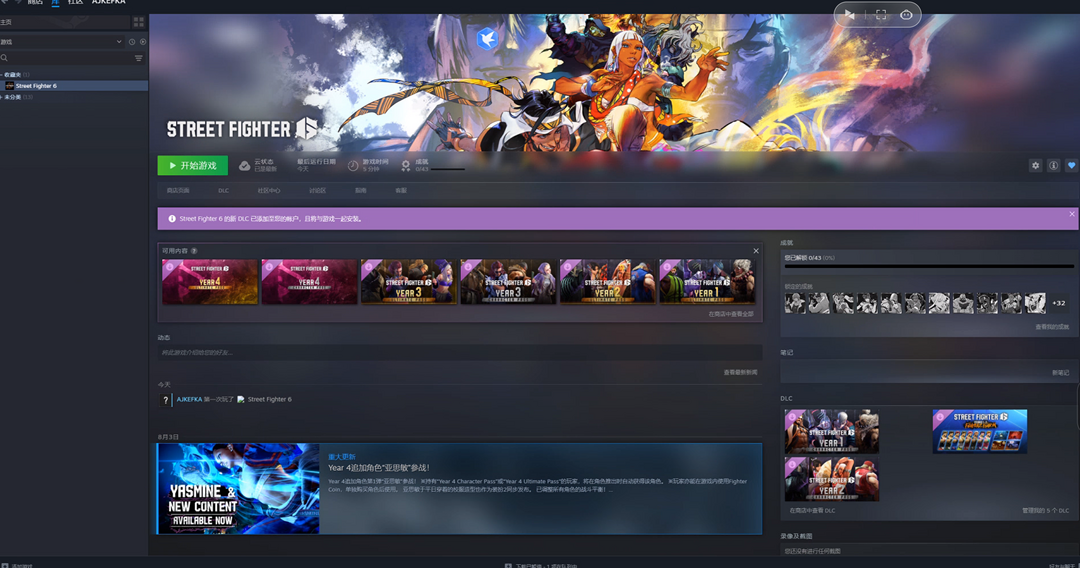This screenshot has height=568, width=1080.
Task: Click the header achievements progress bar
Action: (448, 169)
